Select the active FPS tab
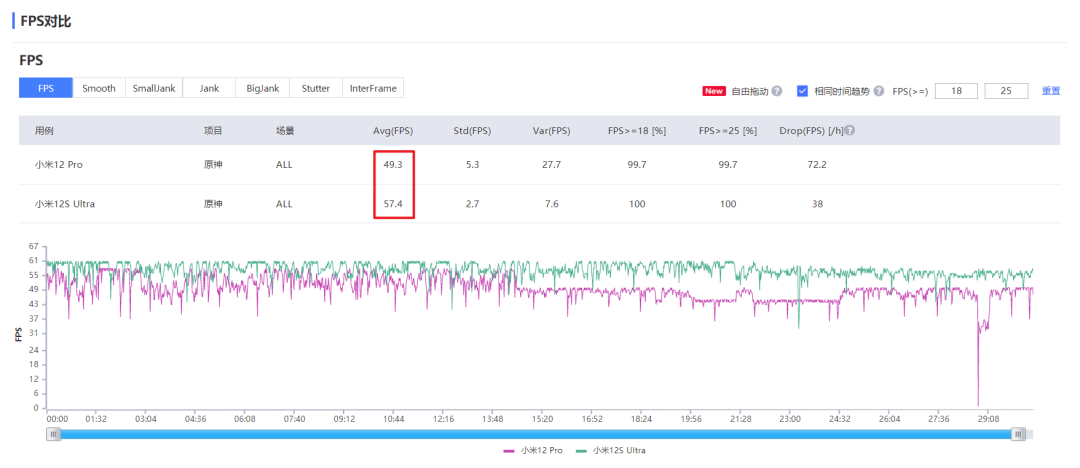The image size is (1080, 468). [x=46, y=88]
